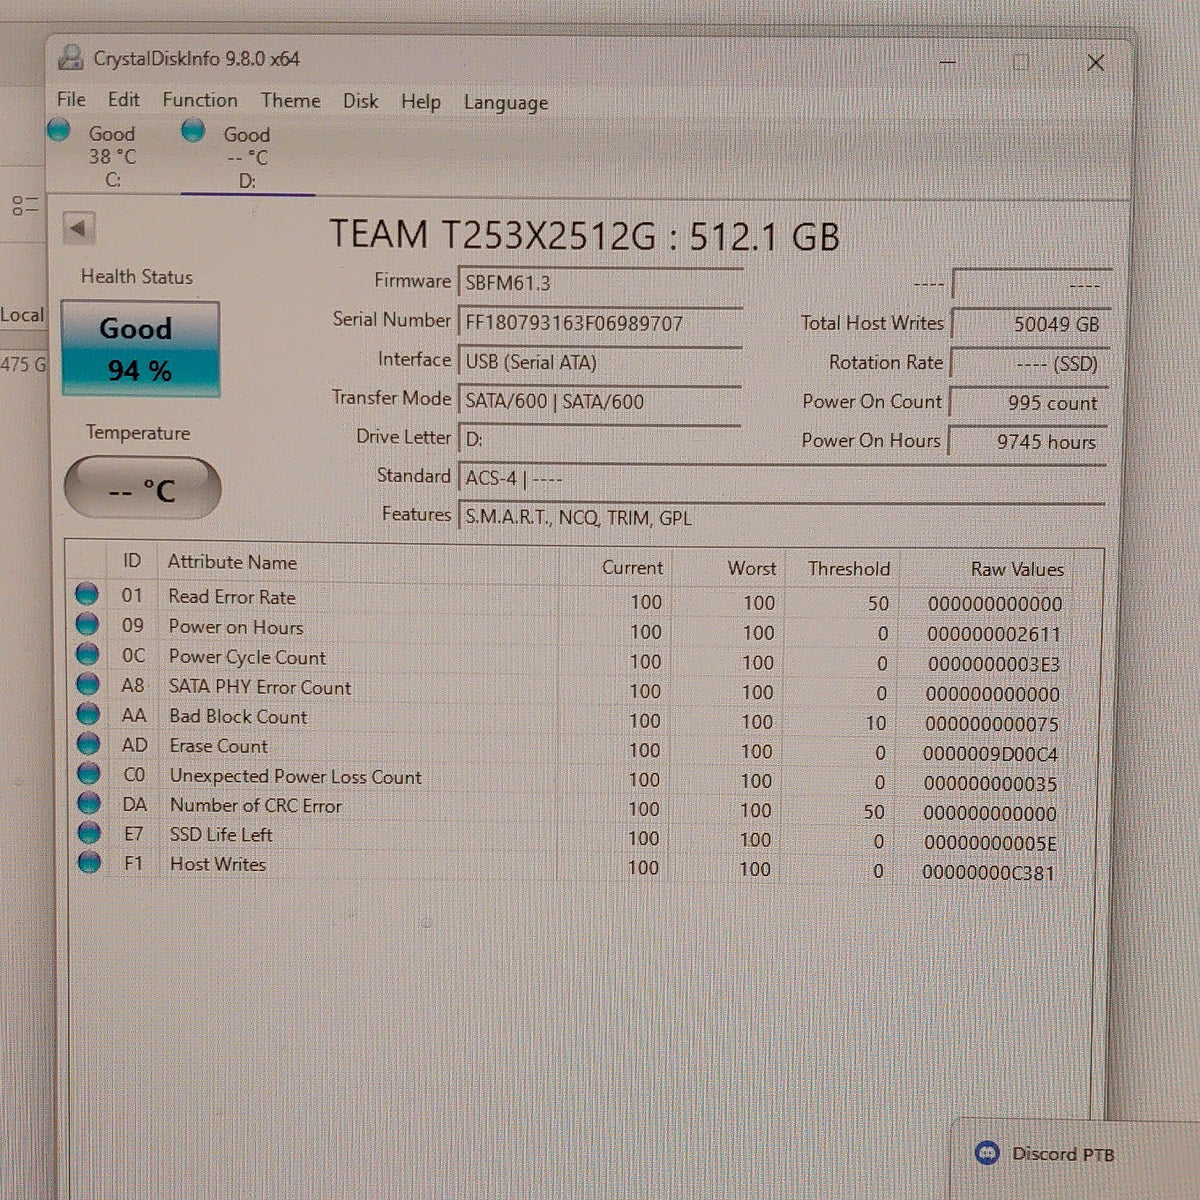The height and width of the screenshot is (1200, 1200).
Task: Select the Power Cycle Count attribute name
Action: pyautogui.click(x=247, y=657)
